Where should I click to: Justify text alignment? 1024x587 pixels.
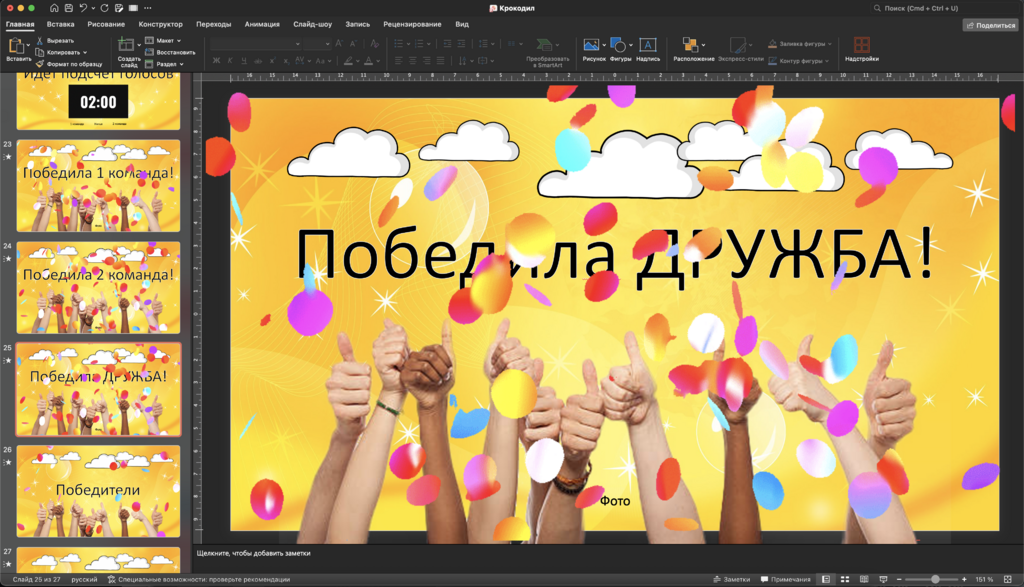(x=440, y=61)
